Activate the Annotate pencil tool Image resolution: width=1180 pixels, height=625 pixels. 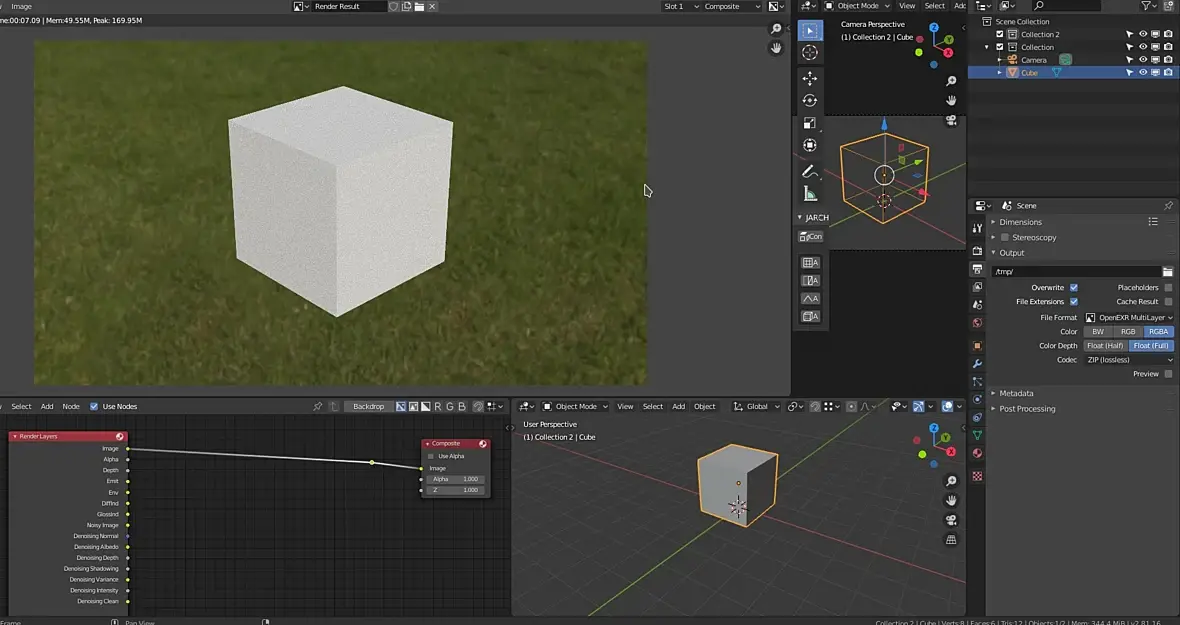point(810,172)
